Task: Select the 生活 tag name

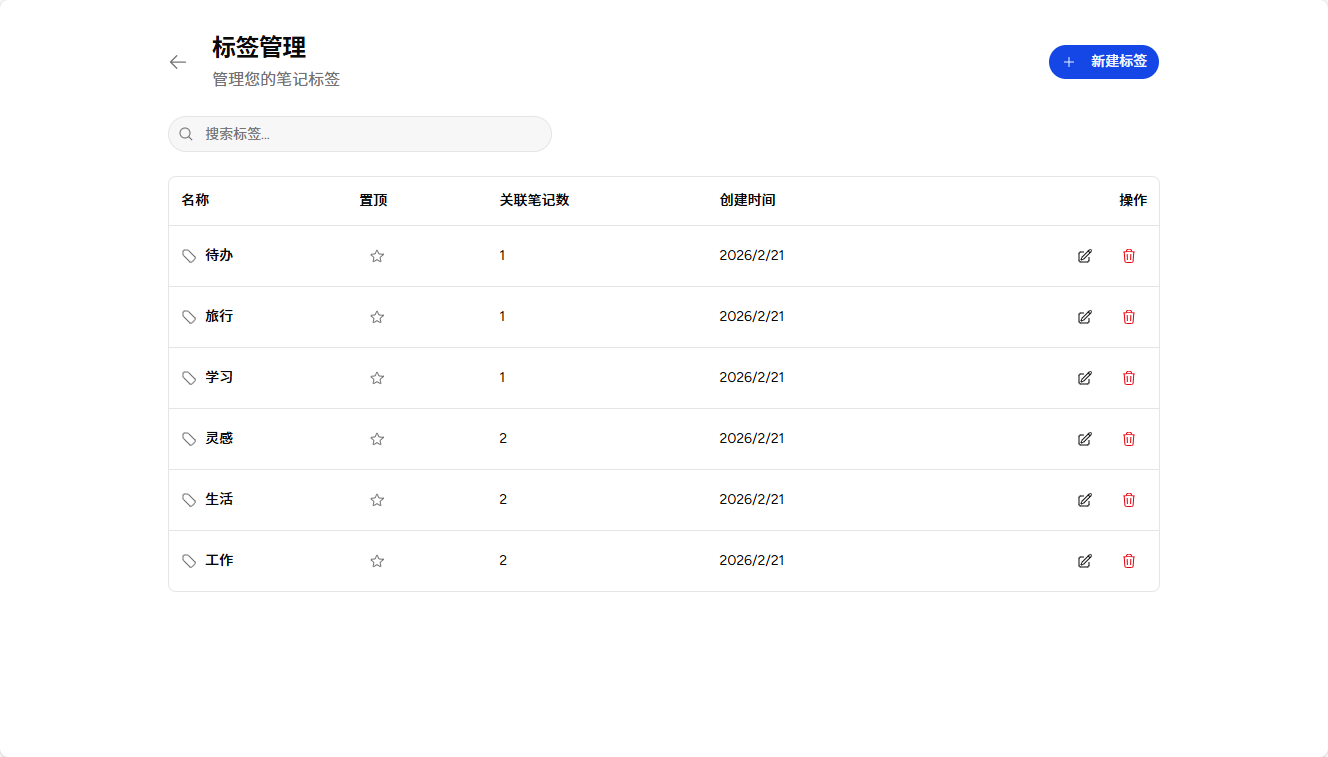Action: coord(219,499)
